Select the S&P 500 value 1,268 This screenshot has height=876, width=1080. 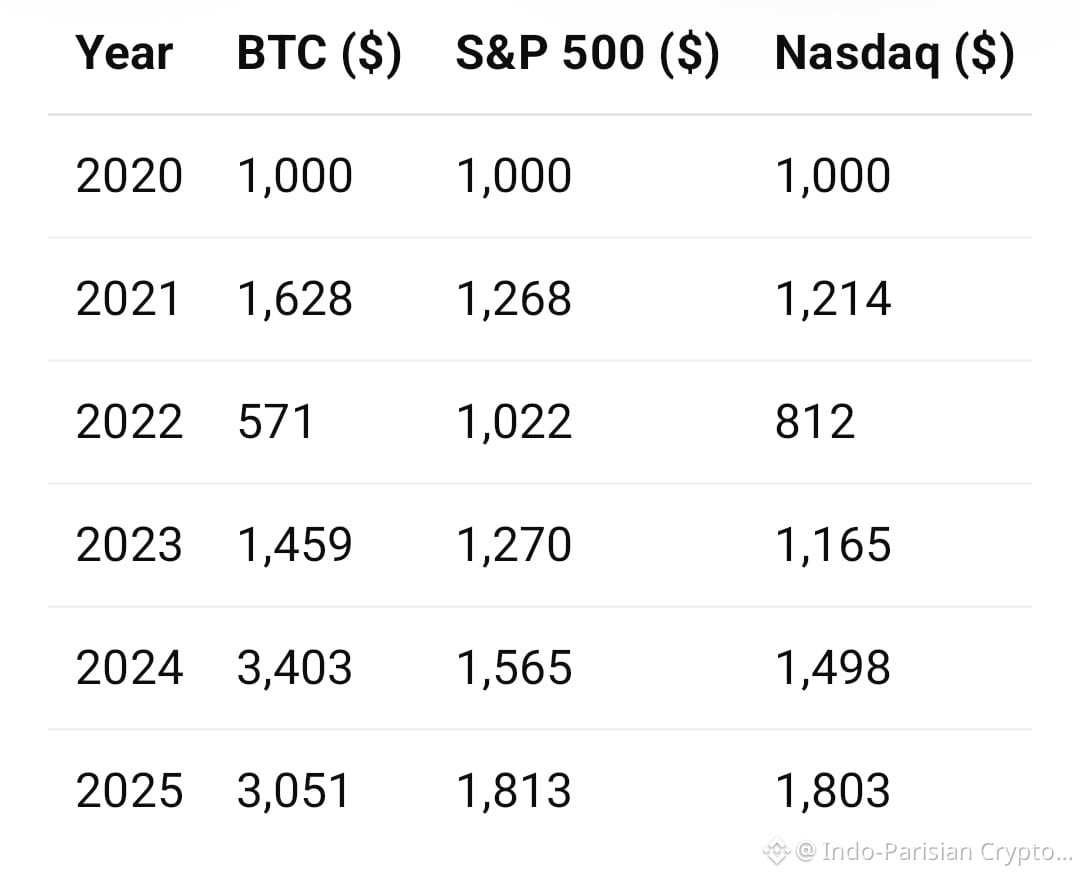514,299
